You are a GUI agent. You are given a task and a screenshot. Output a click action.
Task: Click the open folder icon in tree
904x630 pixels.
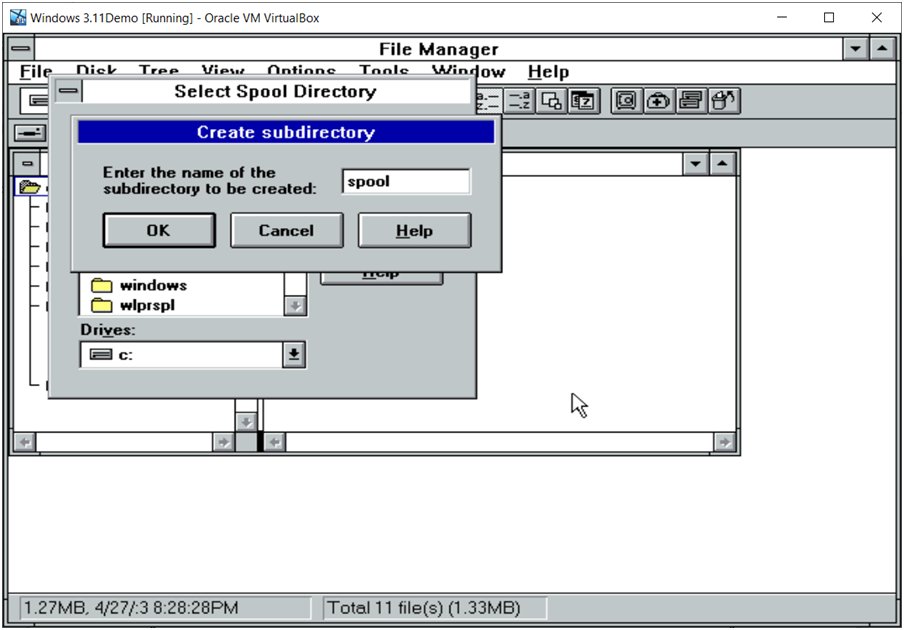(x=29, y=187)
